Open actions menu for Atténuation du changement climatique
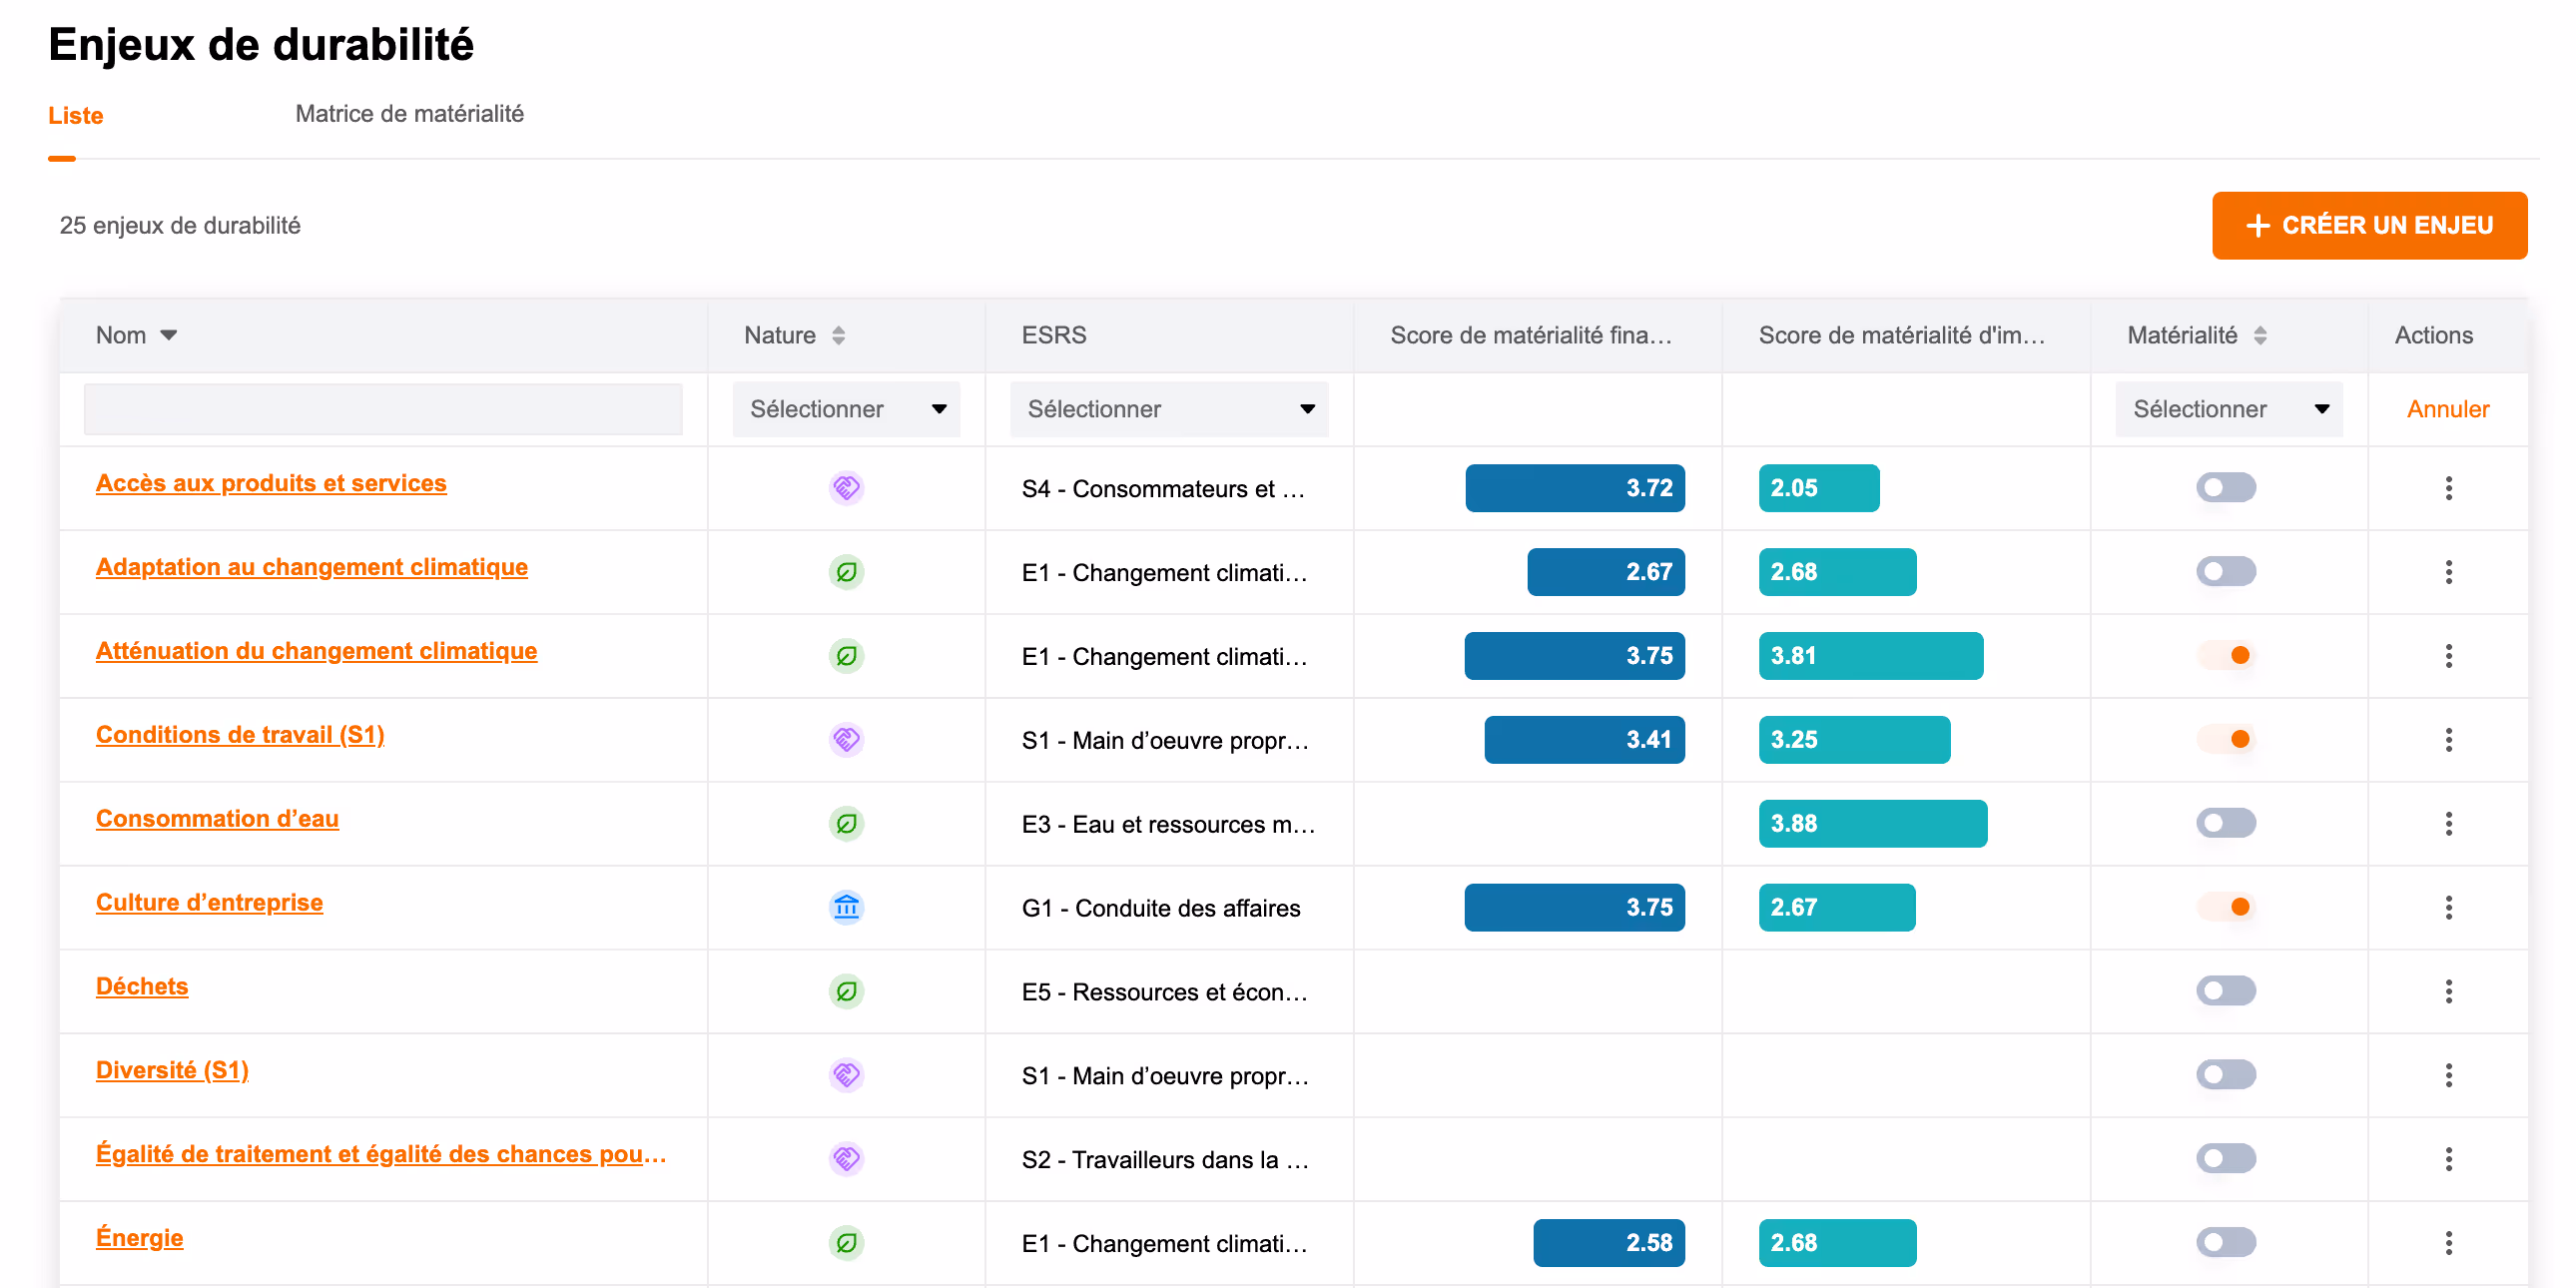 [x=2448, y=656]
